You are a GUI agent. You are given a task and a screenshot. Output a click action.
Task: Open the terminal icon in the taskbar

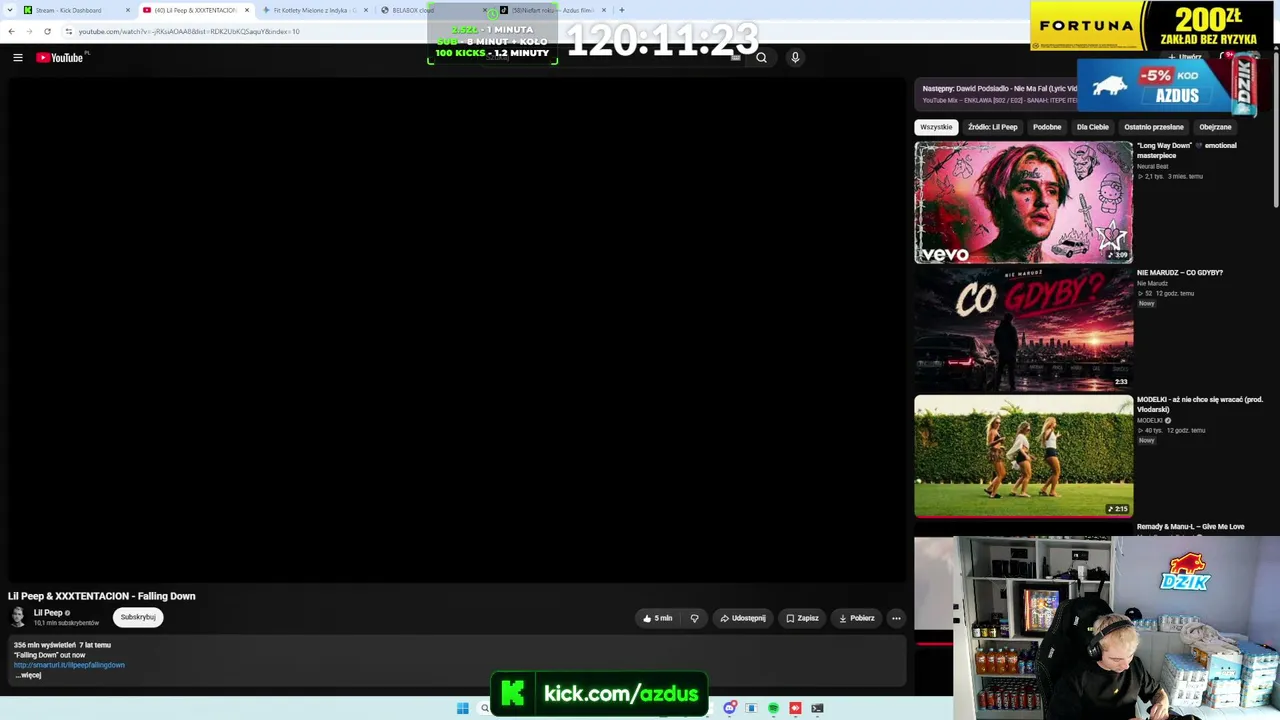click(817, 708)
